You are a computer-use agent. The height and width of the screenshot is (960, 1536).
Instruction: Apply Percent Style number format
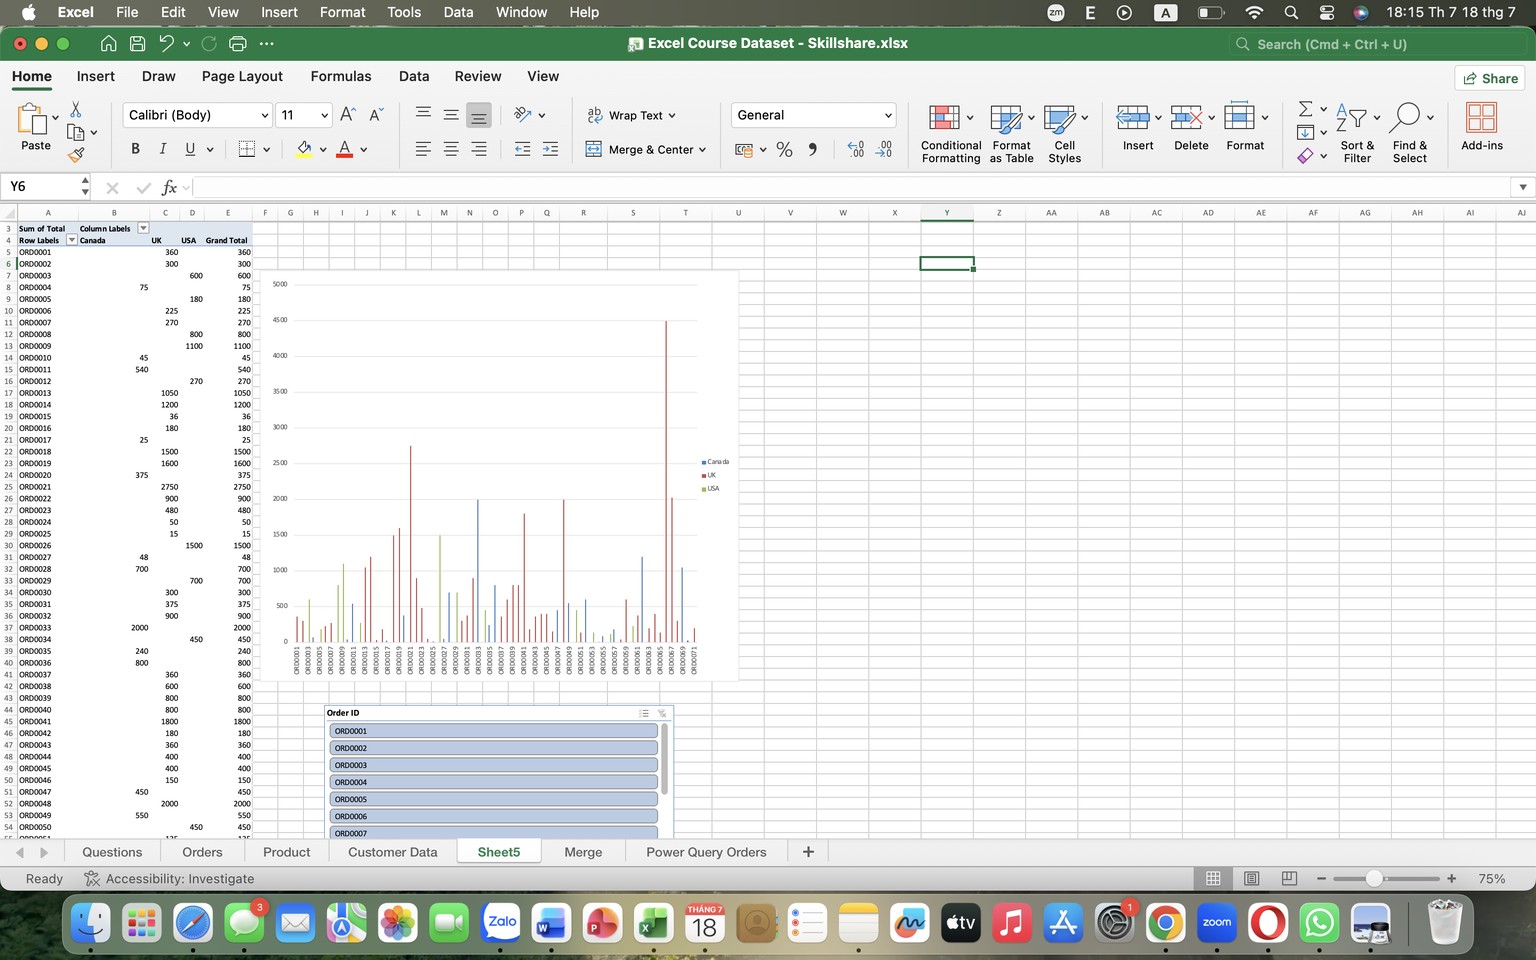tap(784, 149)
